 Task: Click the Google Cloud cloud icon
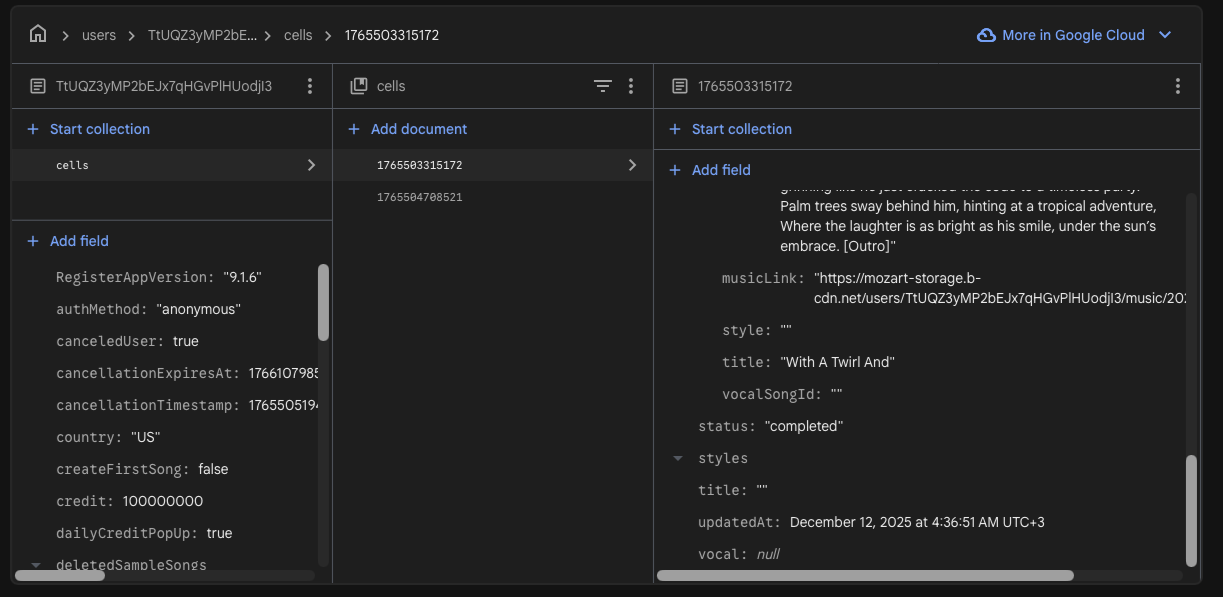point(986,35)
